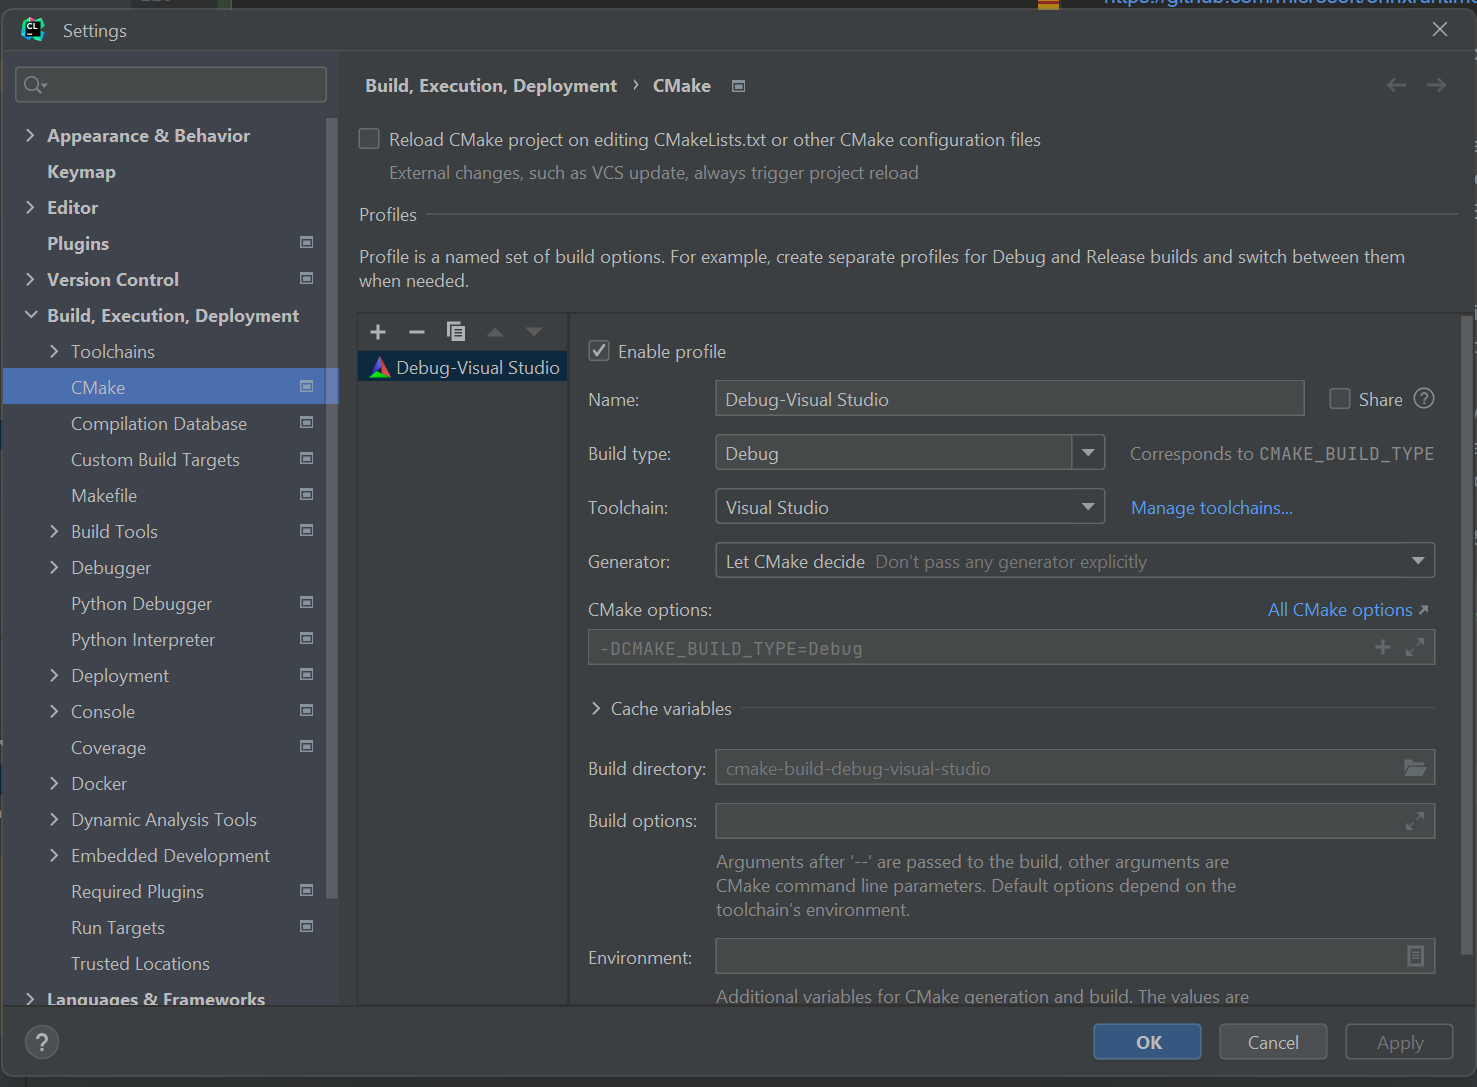The width and height of the screenshot is (1477, 1087).
Task: Click the CLion logo in title bar
Action: tap(33, 30)
